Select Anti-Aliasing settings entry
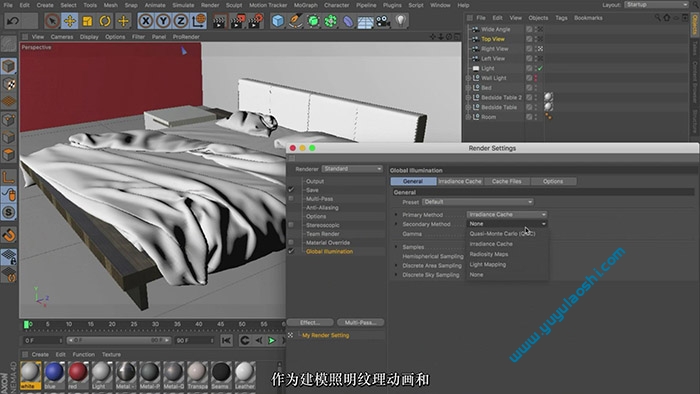This screenshot has height=394, width=700. 322,207
